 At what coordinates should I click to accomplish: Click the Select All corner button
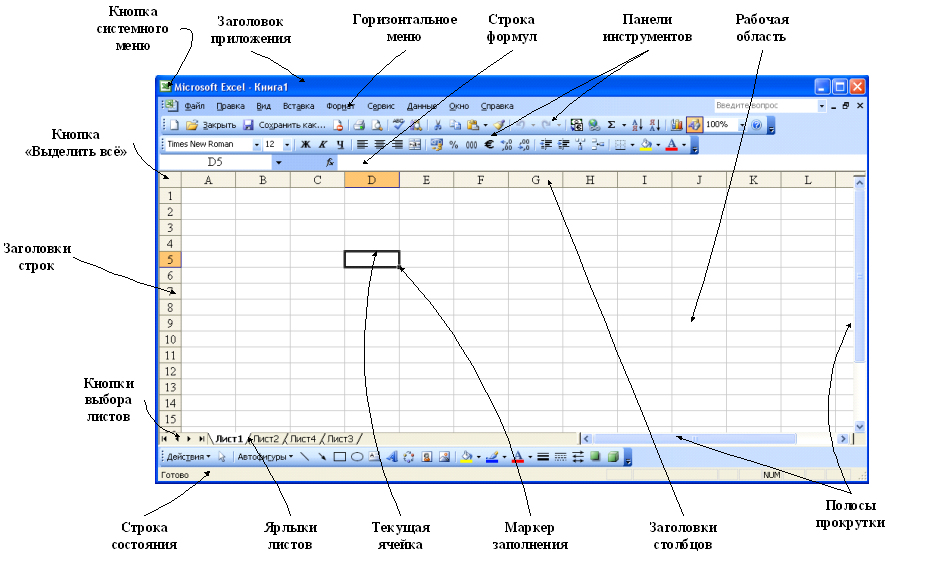[x=170, y=180]
